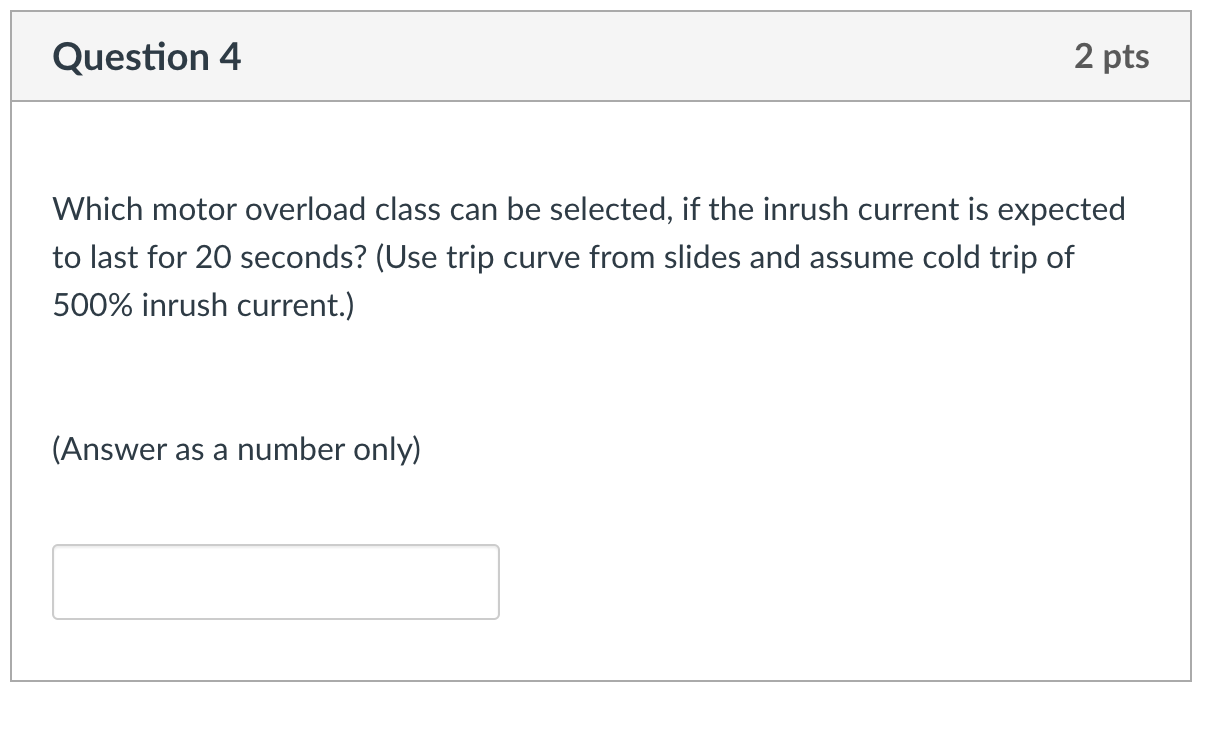Click the Question 4 header
Viewport: 1214px width, 734px height.
pos(146,56)
